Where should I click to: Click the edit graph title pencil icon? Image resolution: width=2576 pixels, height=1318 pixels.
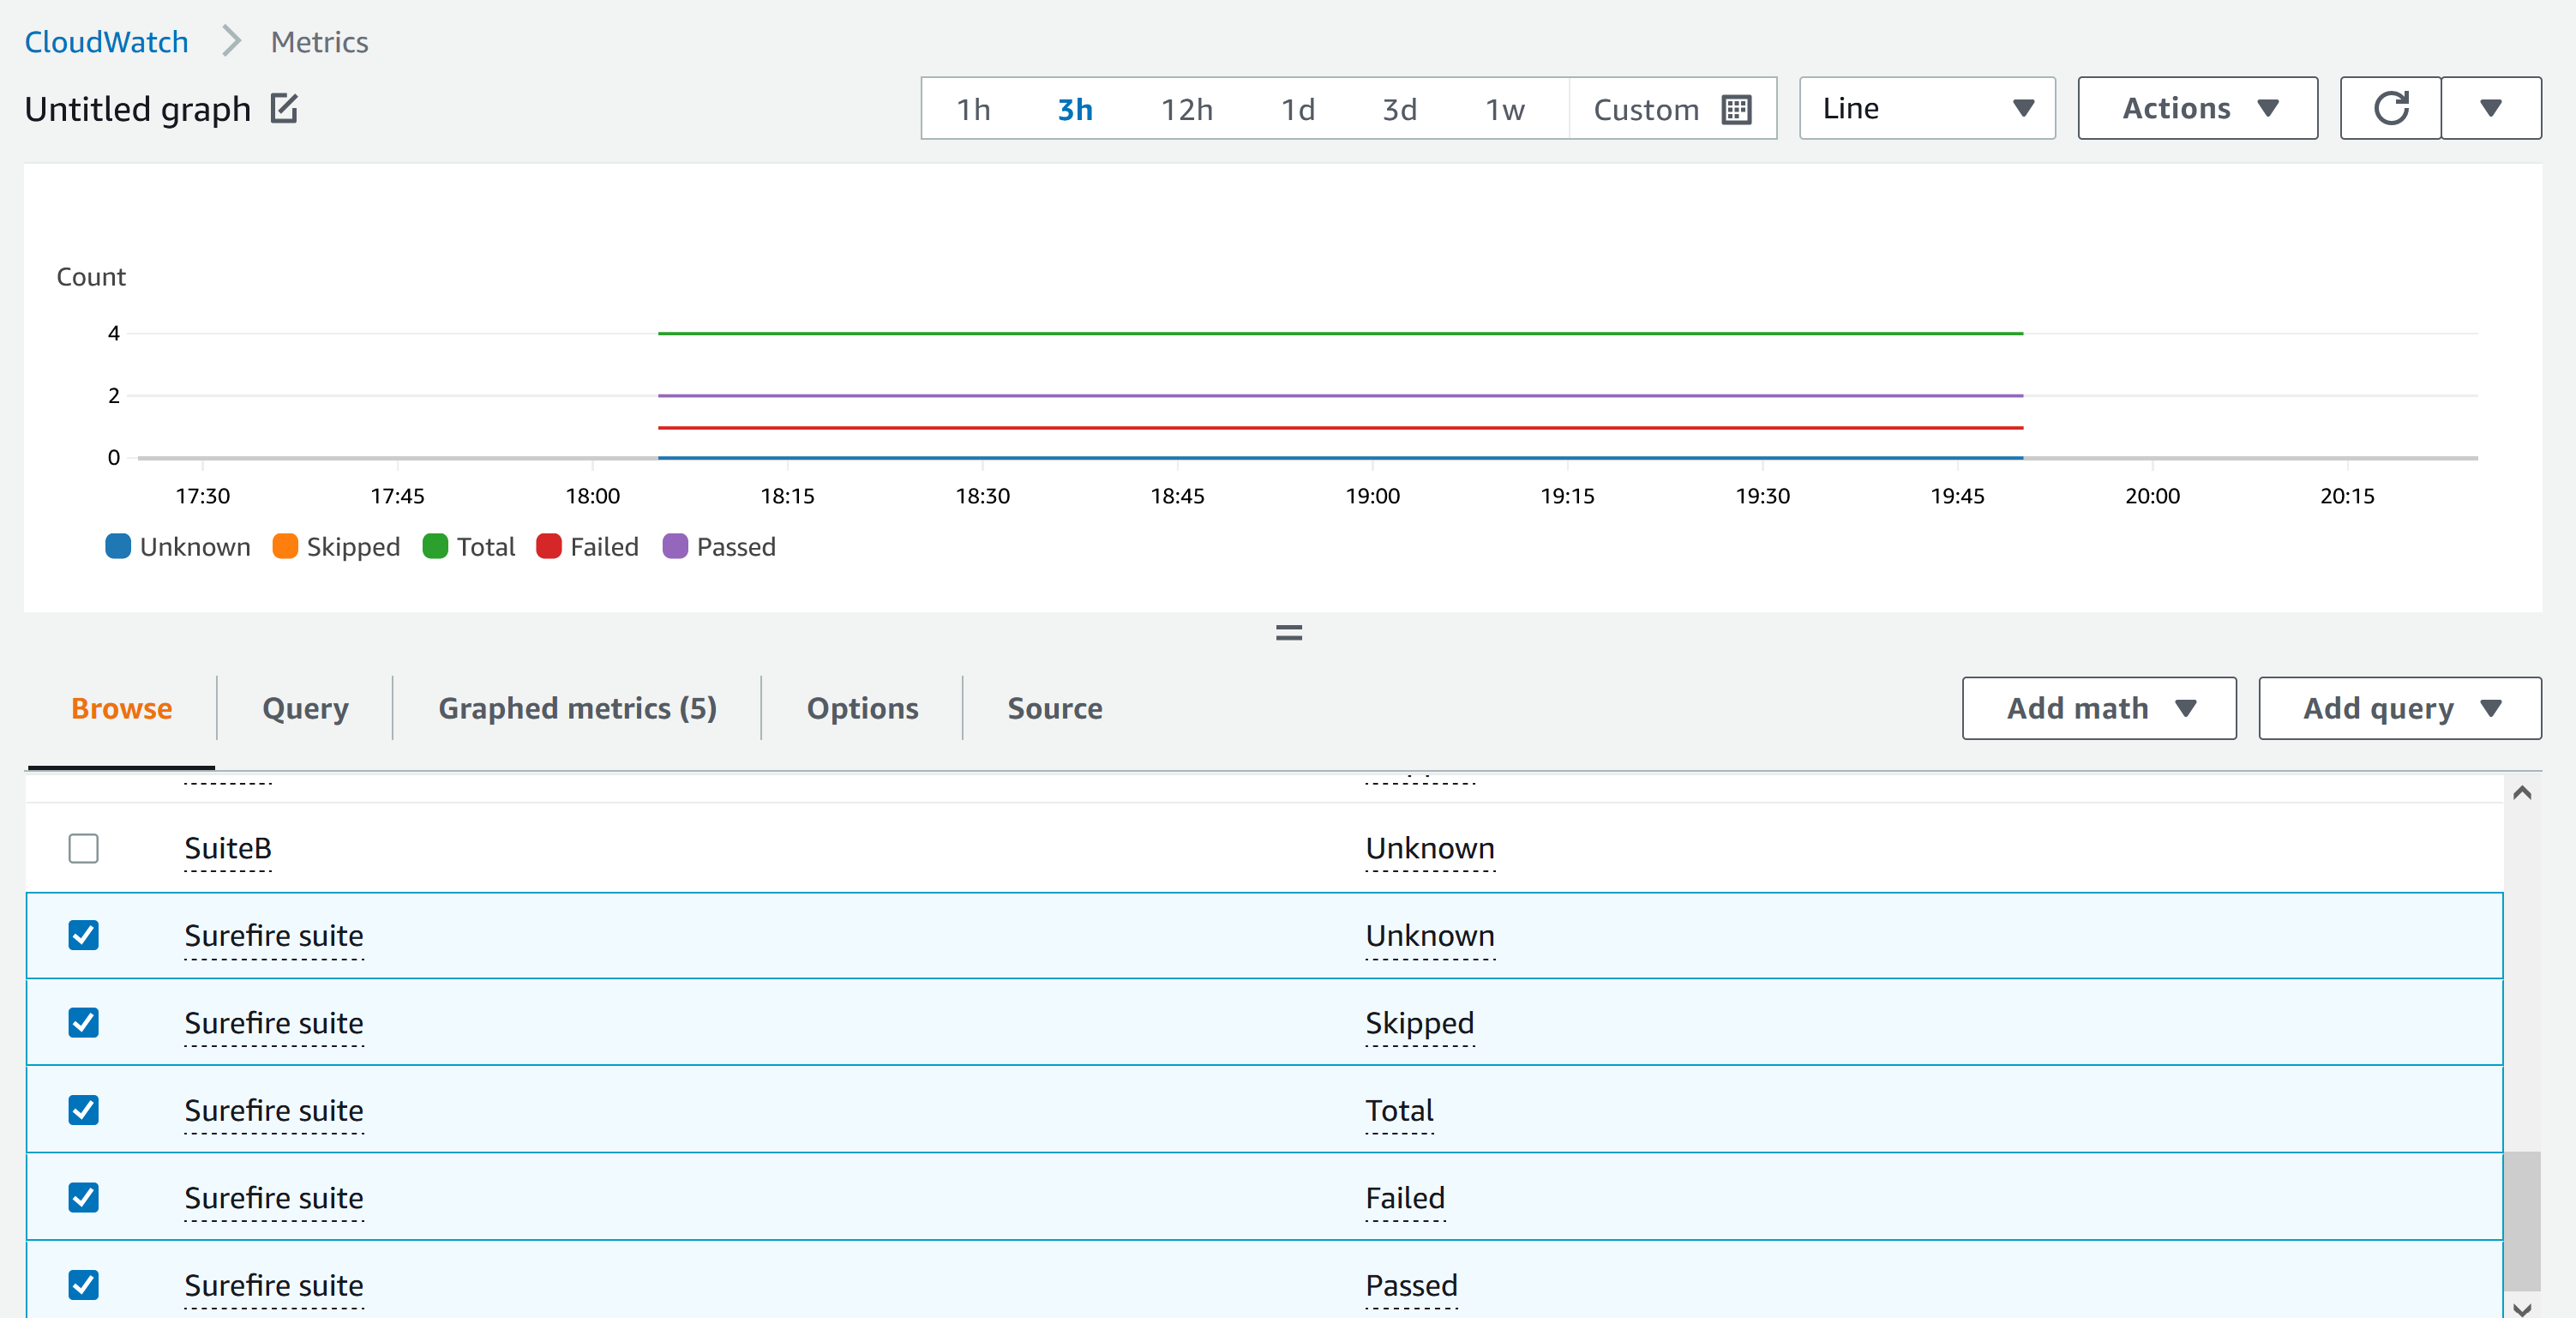click(x=284, y=108)
